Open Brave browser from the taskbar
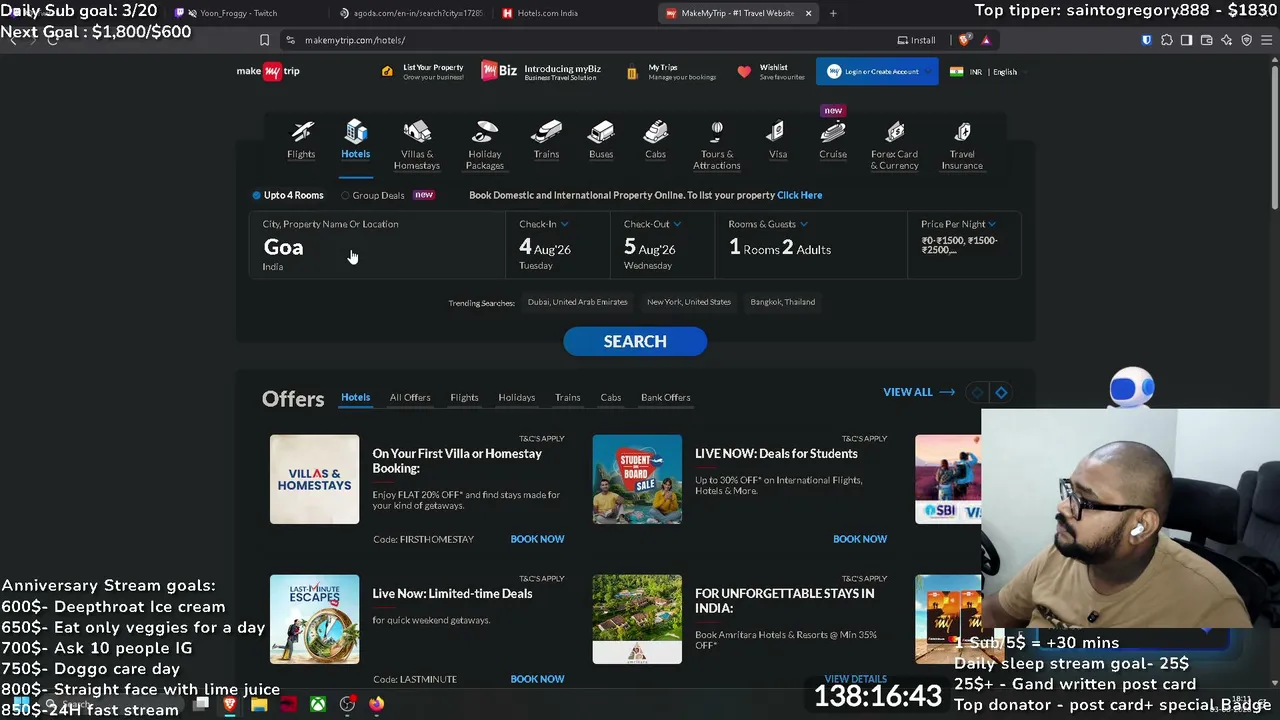The image size is (1280, 720). tap(230, 704)
